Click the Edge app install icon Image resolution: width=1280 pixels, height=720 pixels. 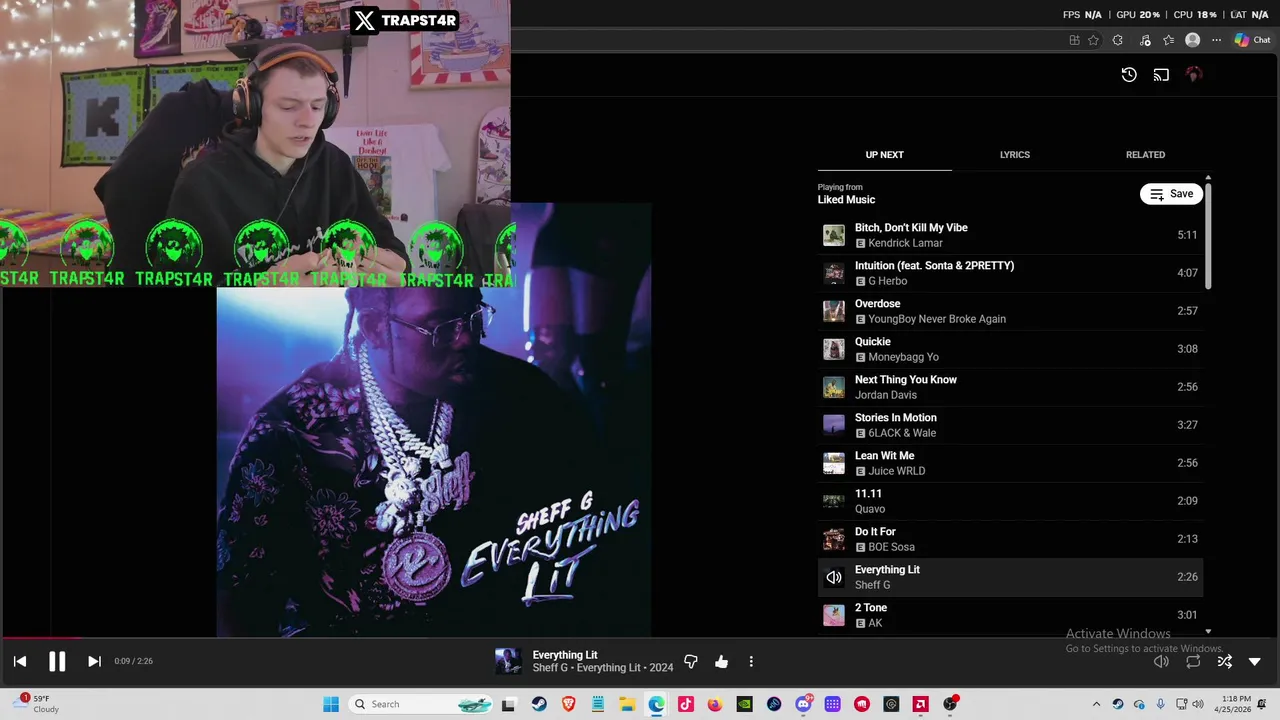[x=1074, y=40]
